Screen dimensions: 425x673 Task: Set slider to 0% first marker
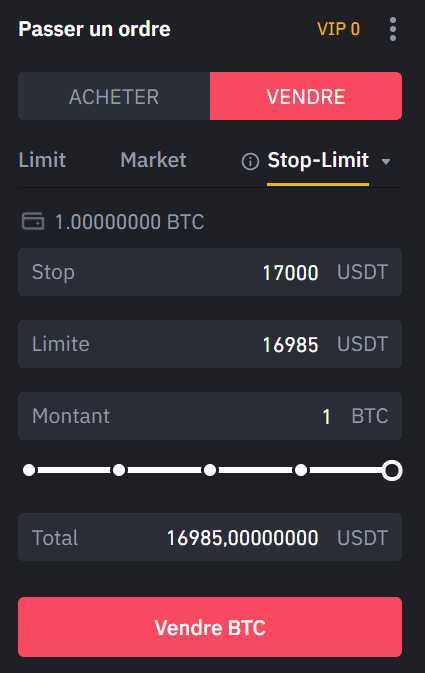pyautogui.click(x=29, y=470)
